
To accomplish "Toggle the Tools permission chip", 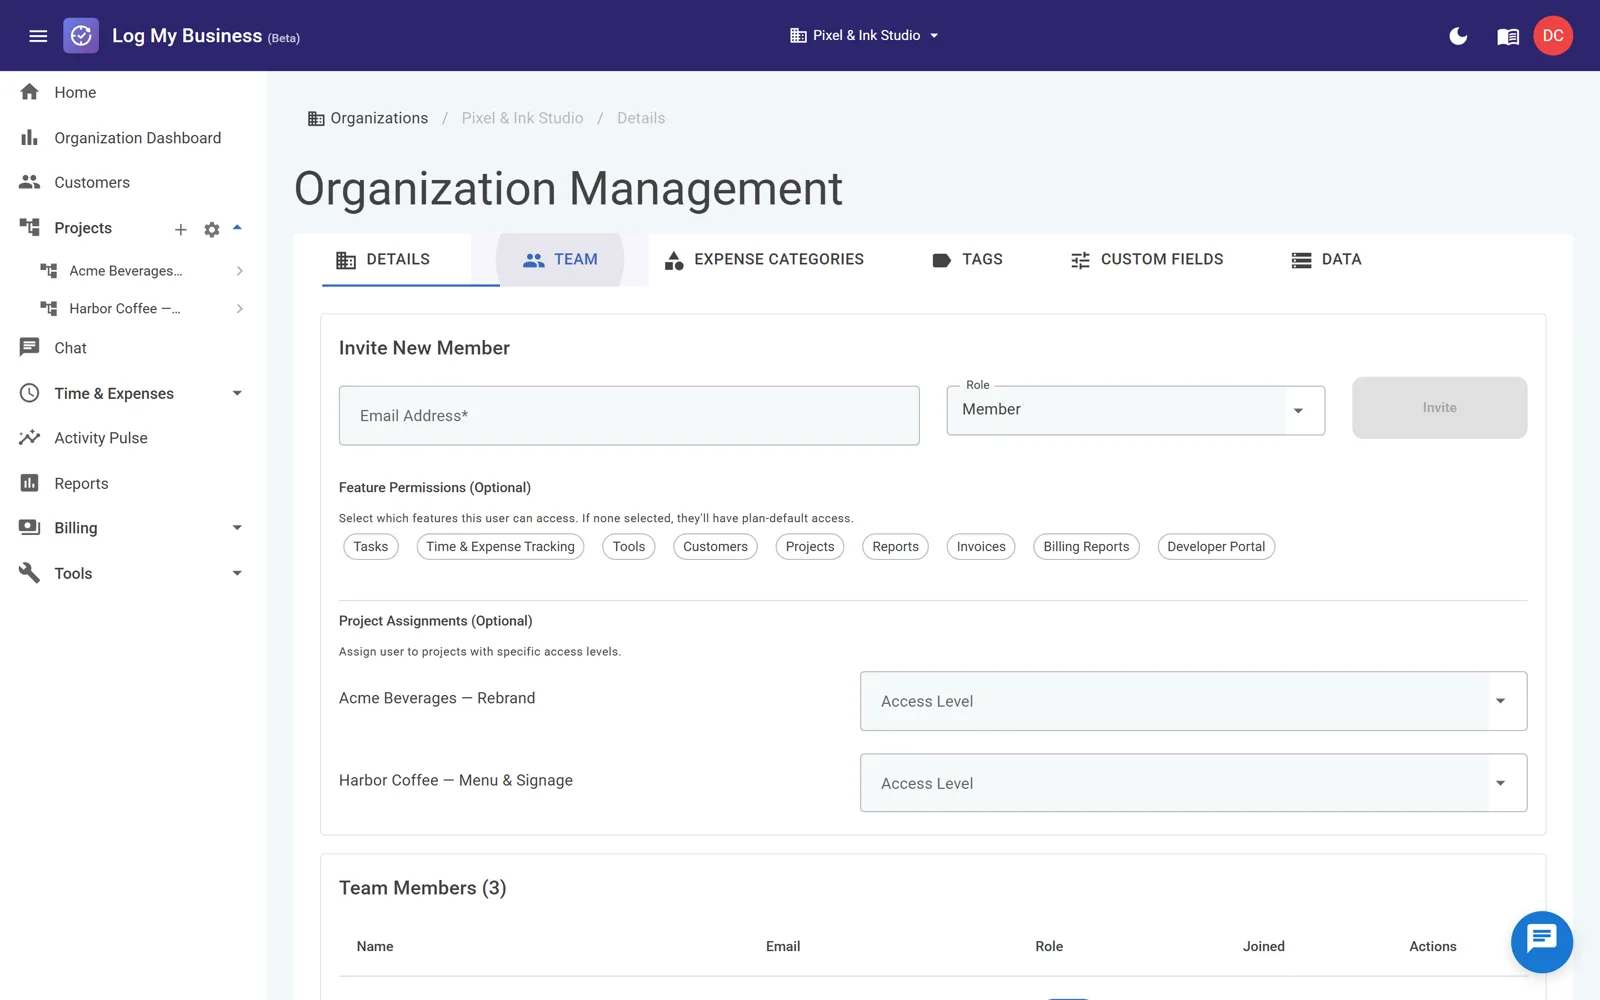I will (x=629, y=547).
